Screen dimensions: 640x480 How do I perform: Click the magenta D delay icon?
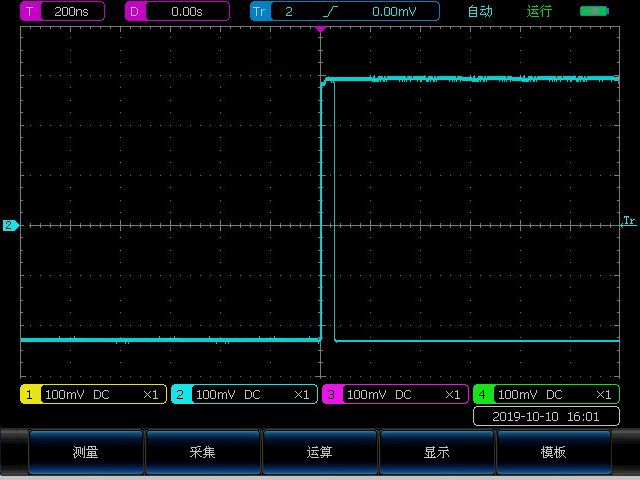tap(136, 12)
